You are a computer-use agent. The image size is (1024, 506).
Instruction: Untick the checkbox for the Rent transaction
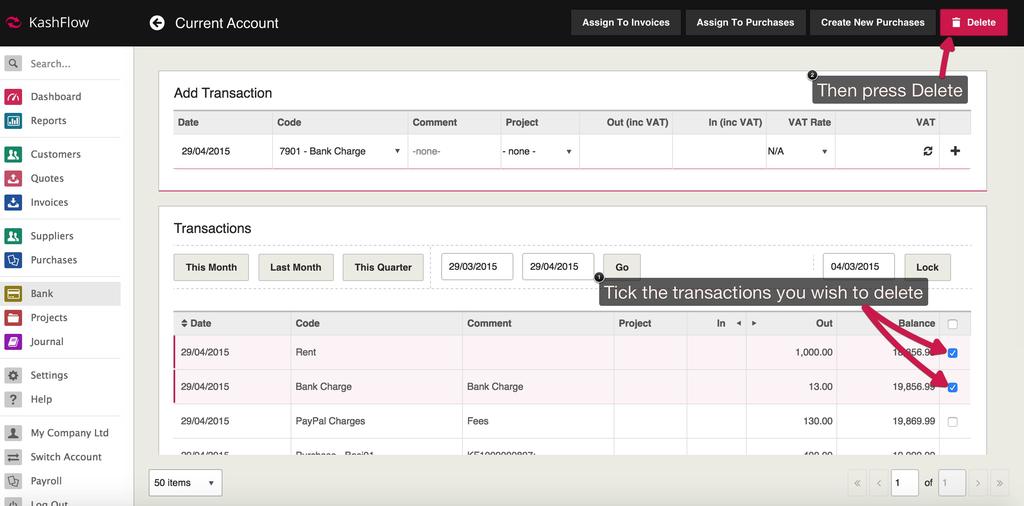click(952, 353)
